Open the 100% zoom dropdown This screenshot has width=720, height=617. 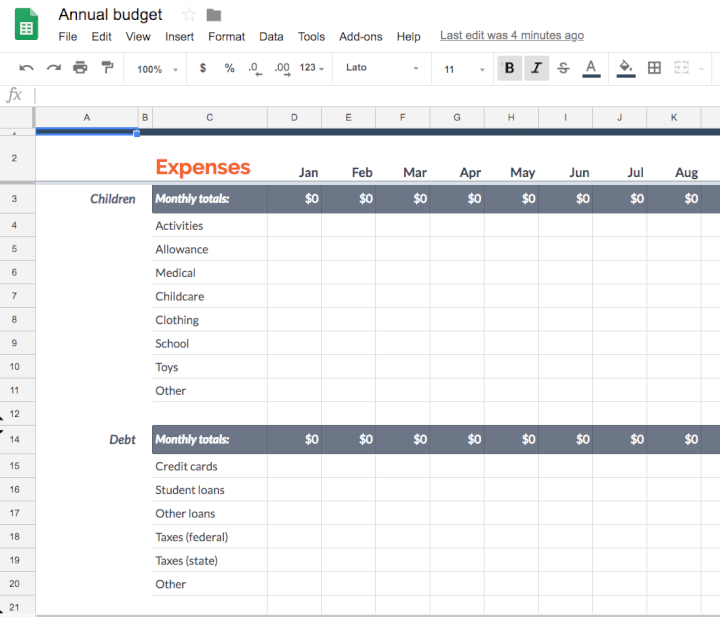coord(157,69)
